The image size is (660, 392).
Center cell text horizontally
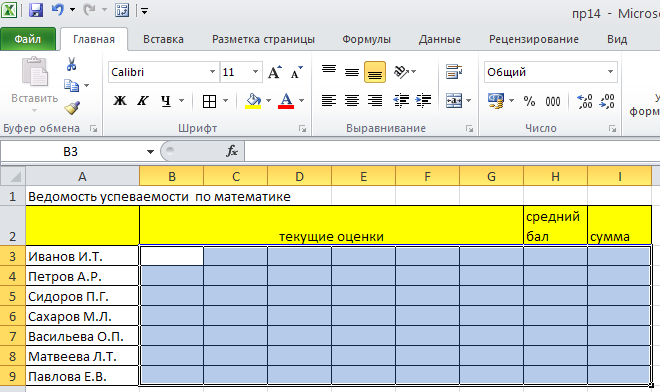352,101
